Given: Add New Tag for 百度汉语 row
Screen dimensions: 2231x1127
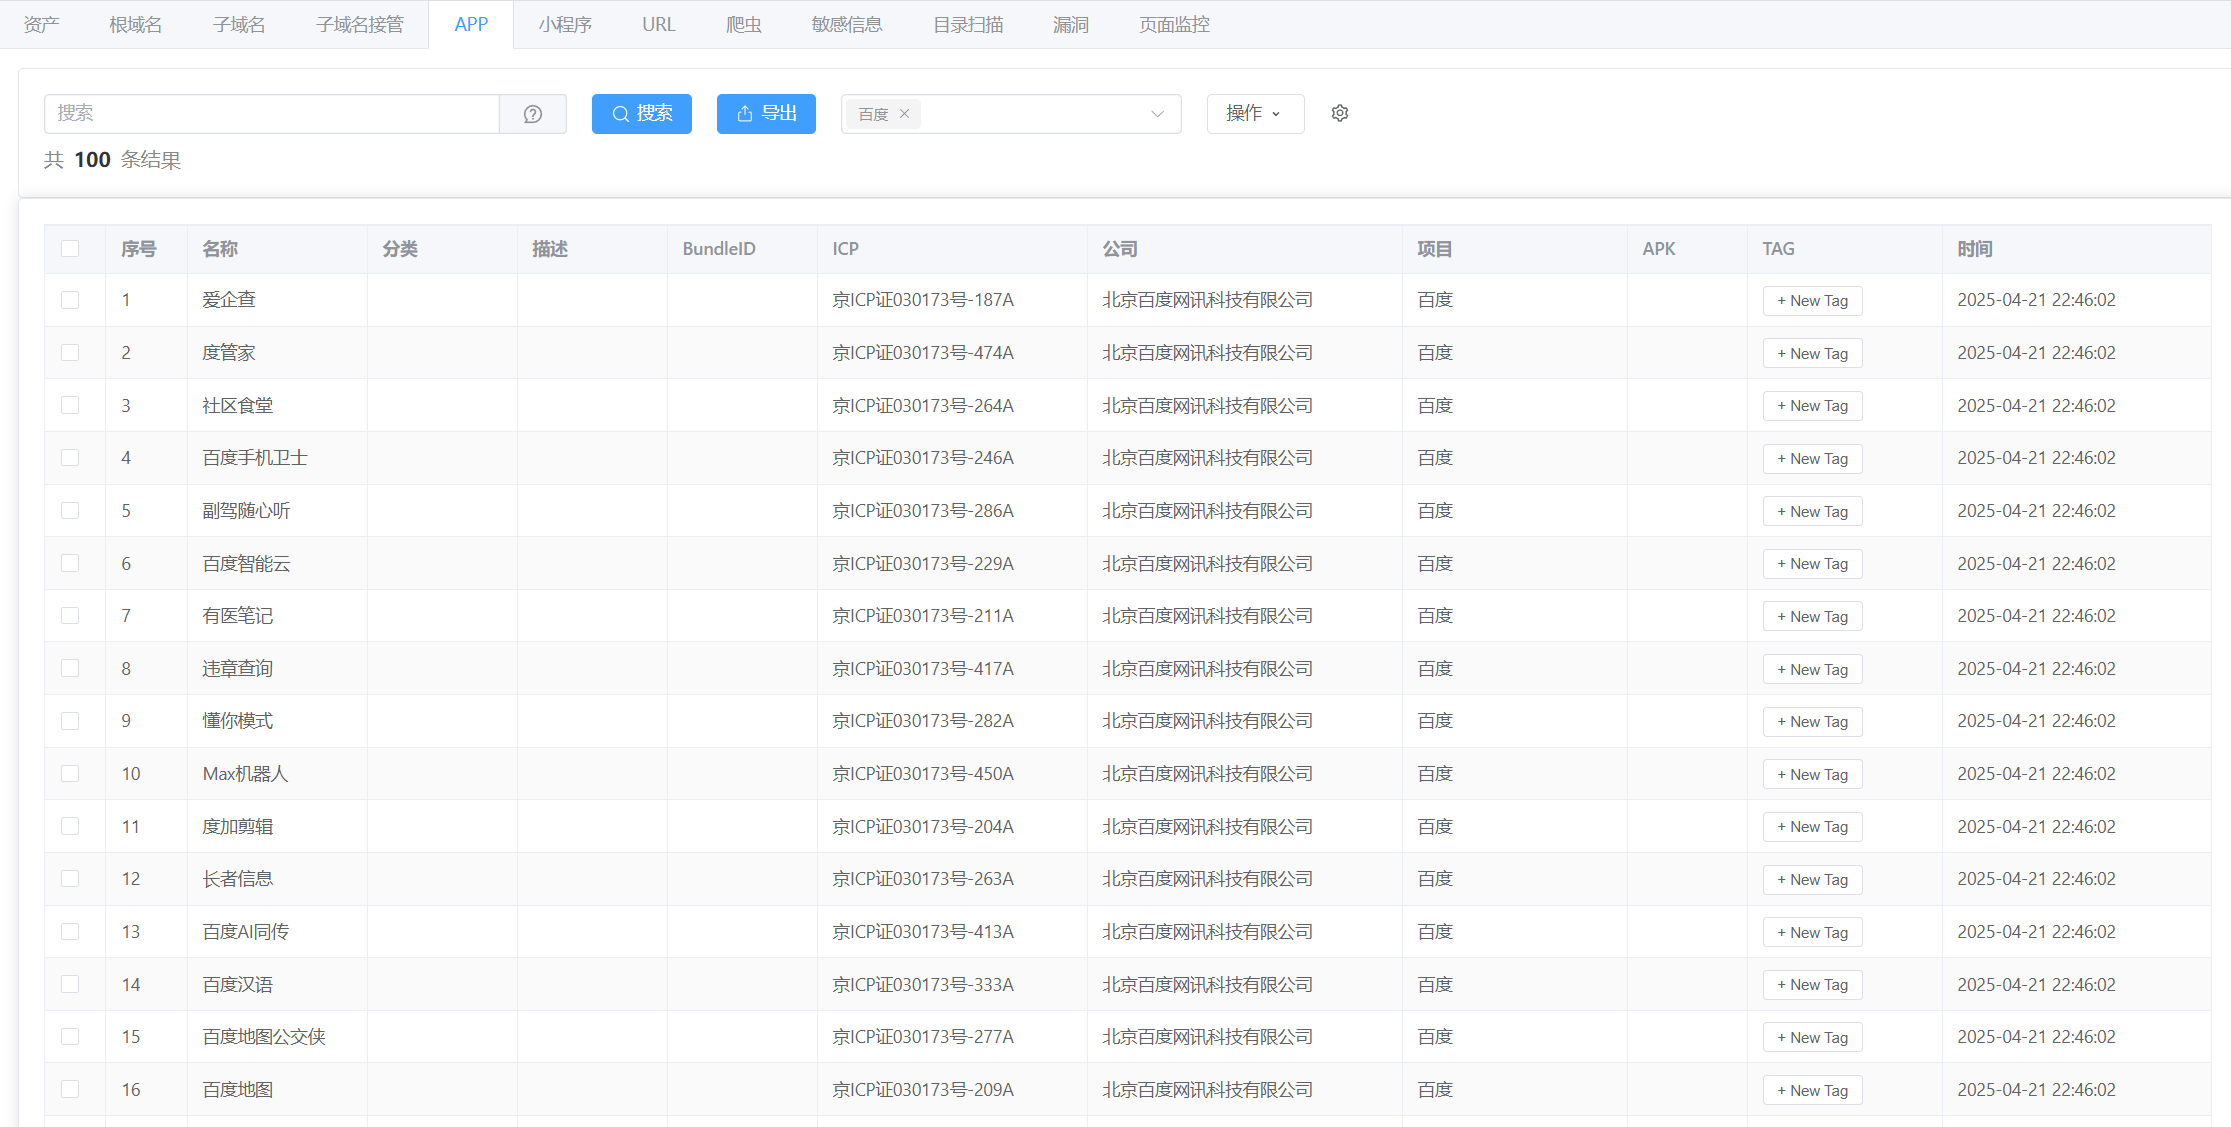Looking at the screenshot, I should (1812, 985).
